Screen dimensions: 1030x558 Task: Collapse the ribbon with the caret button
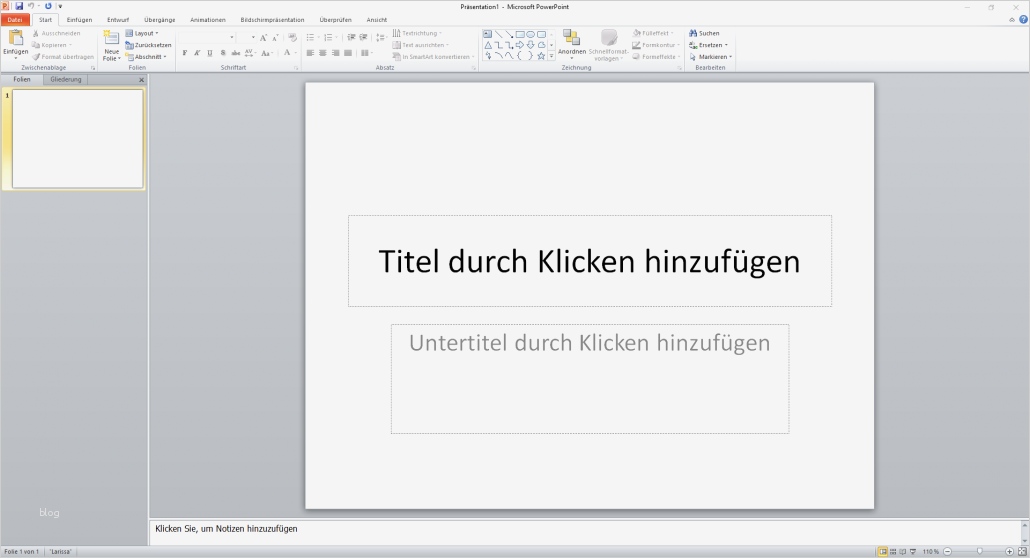click(1011, 20)
